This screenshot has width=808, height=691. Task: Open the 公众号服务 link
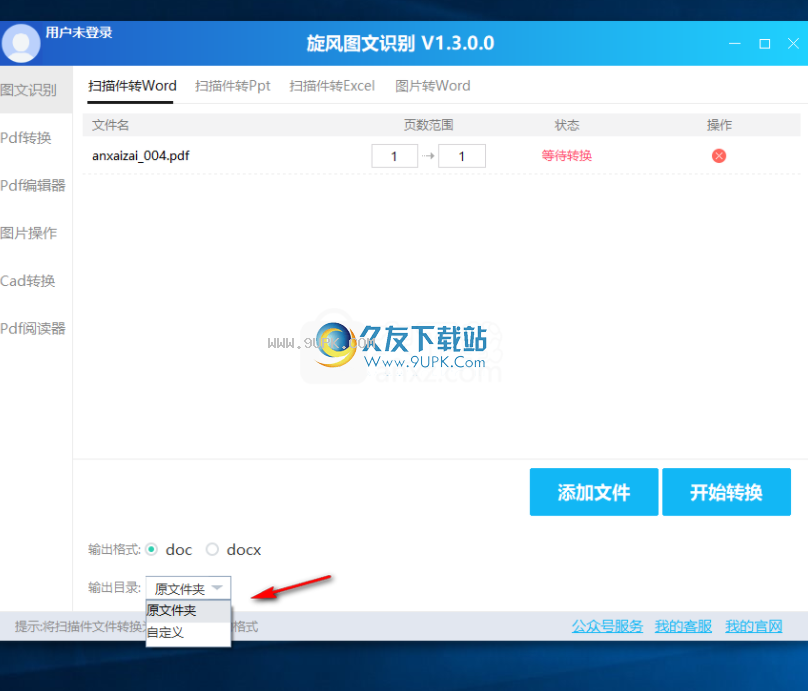coord(607,626)
